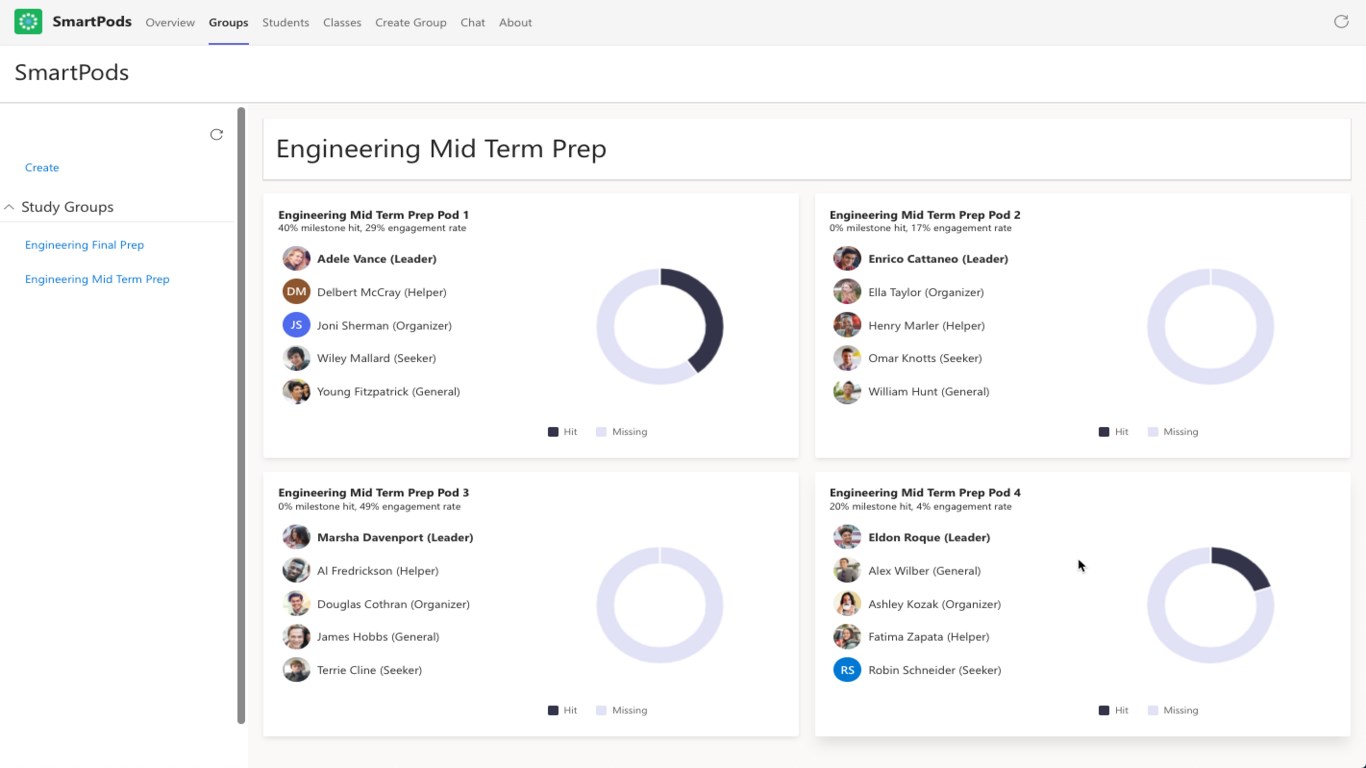Collapse the Study Groups section

(x=10, y=207)
